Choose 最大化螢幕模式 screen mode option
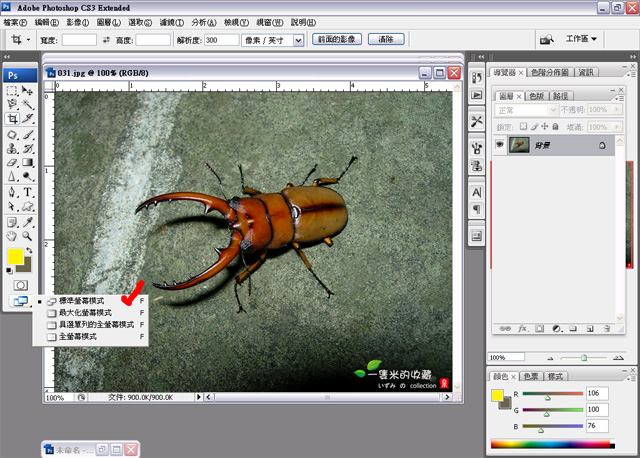Image resolution: width=640 pixels, height=458 pixels. click(x=85, y=313)
